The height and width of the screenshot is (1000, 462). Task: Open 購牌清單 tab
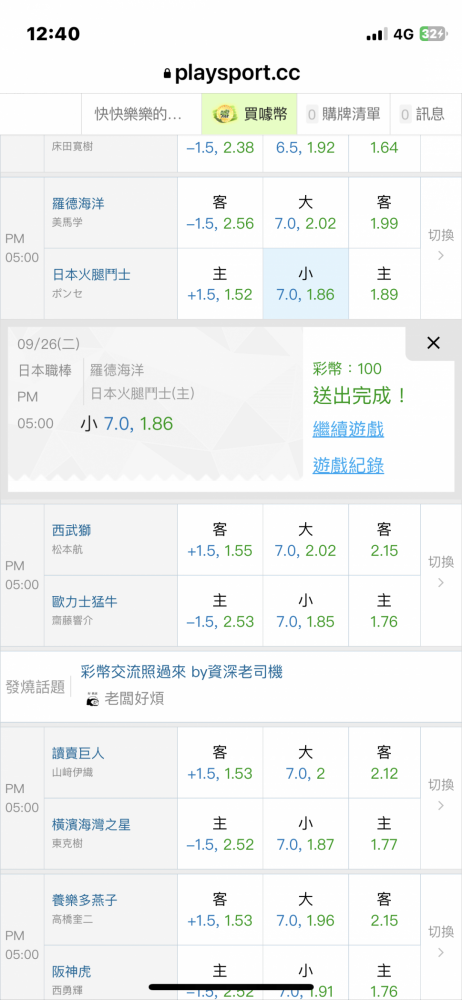coord(343,114)
